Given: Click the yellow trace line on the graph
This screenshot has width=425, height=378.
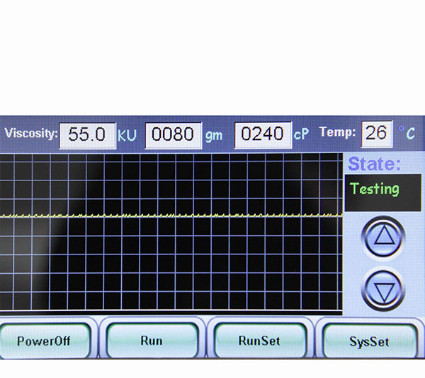Looking at the screenshot, I should (x=171, y=215).
